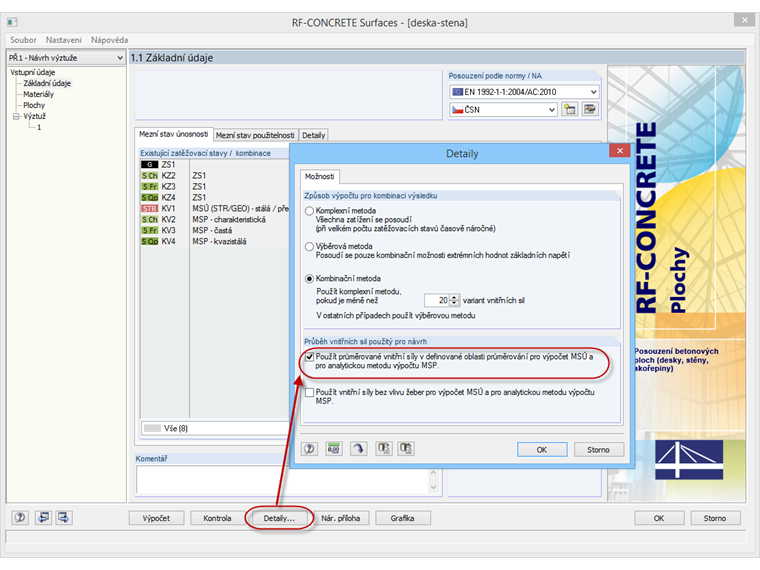This screenshot has height=570, width=760.
Task: Click Storno in the main window footer
Action: [x=715, y=518]
